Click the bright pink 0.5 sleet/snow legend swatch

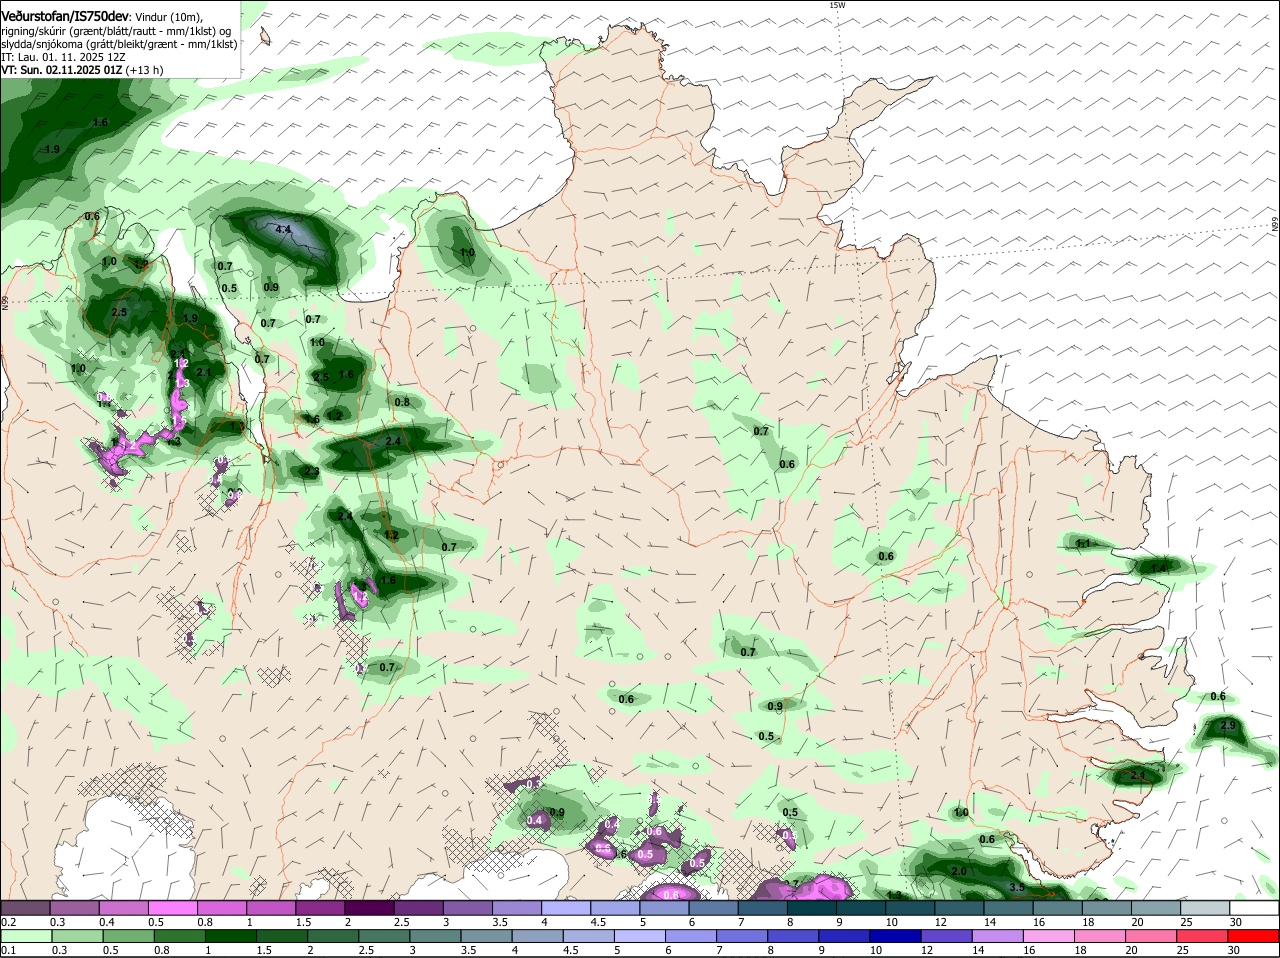172,908
